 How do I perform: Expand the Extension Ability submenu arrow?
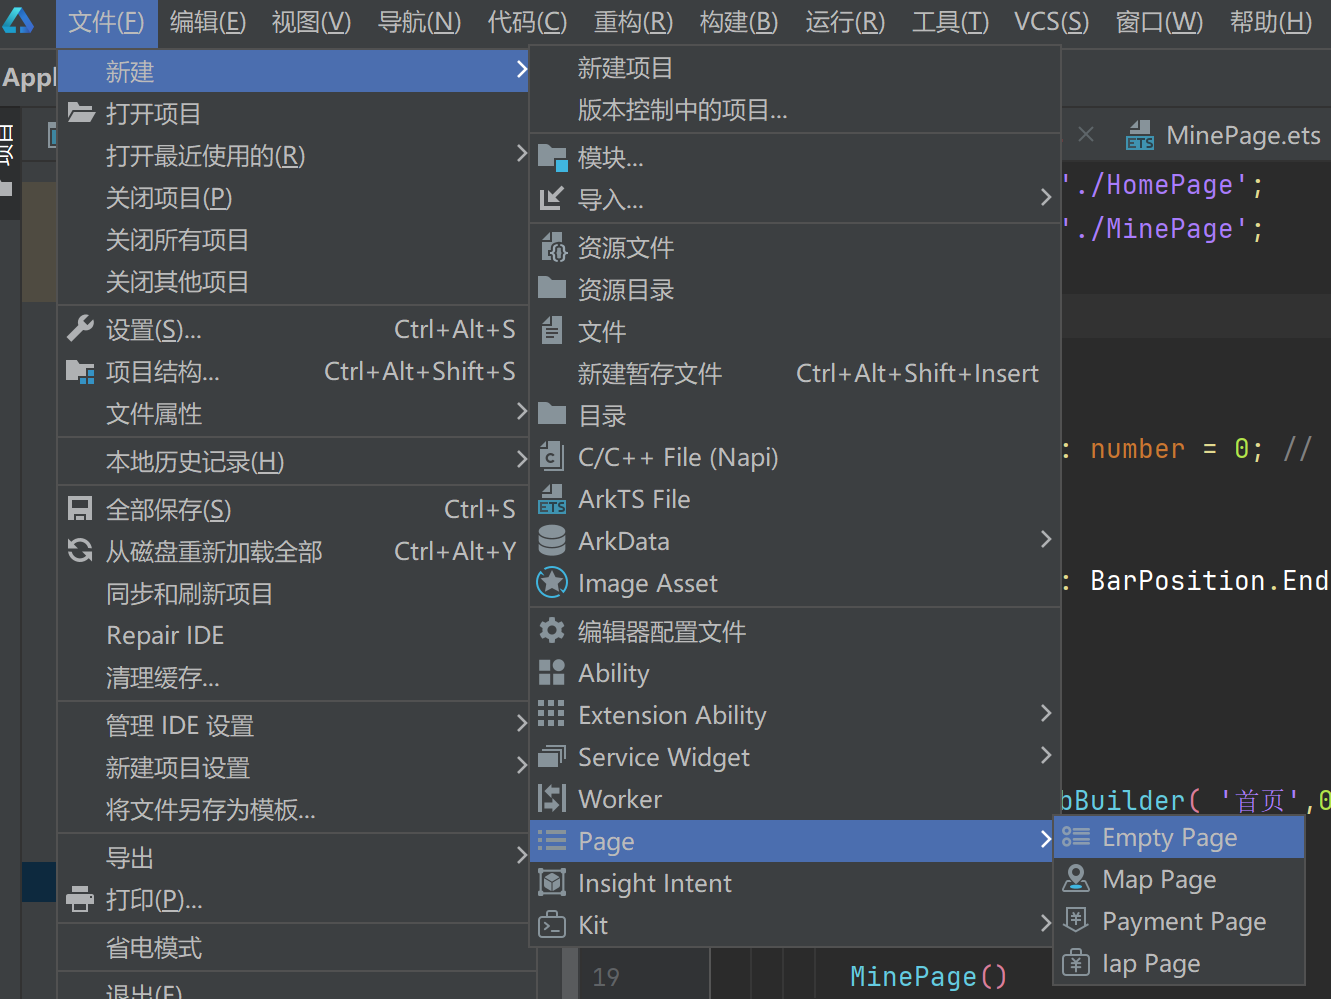1046,714
